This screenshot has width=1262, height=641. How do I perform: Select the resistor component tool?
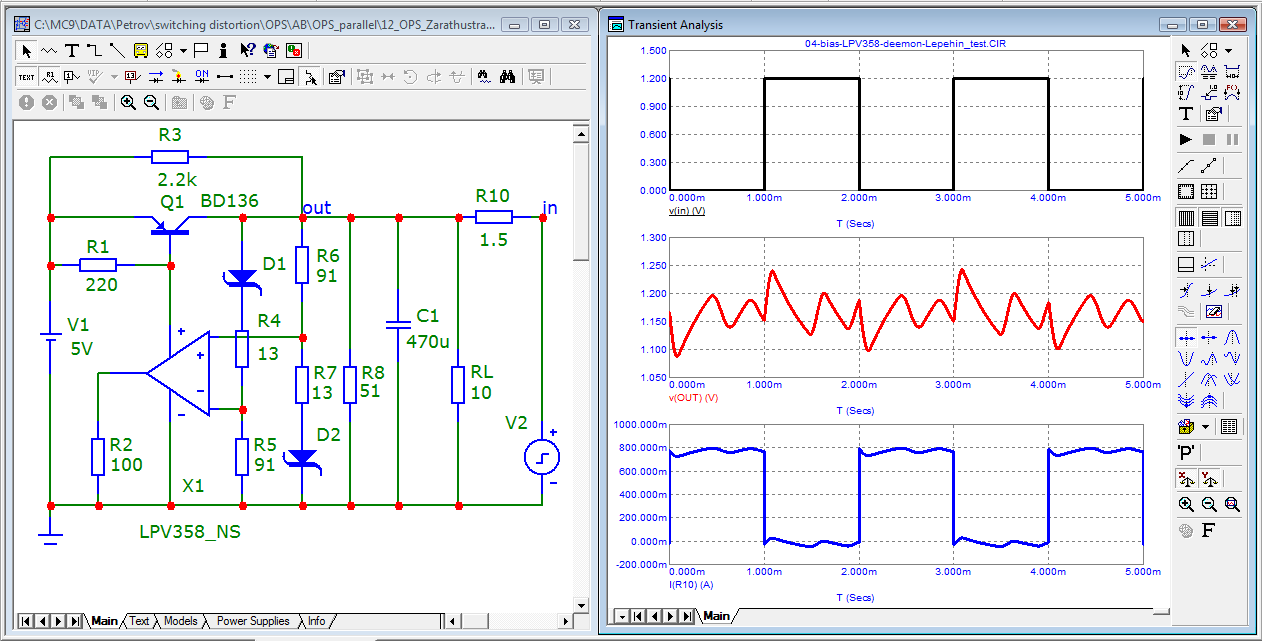point(49,51)
